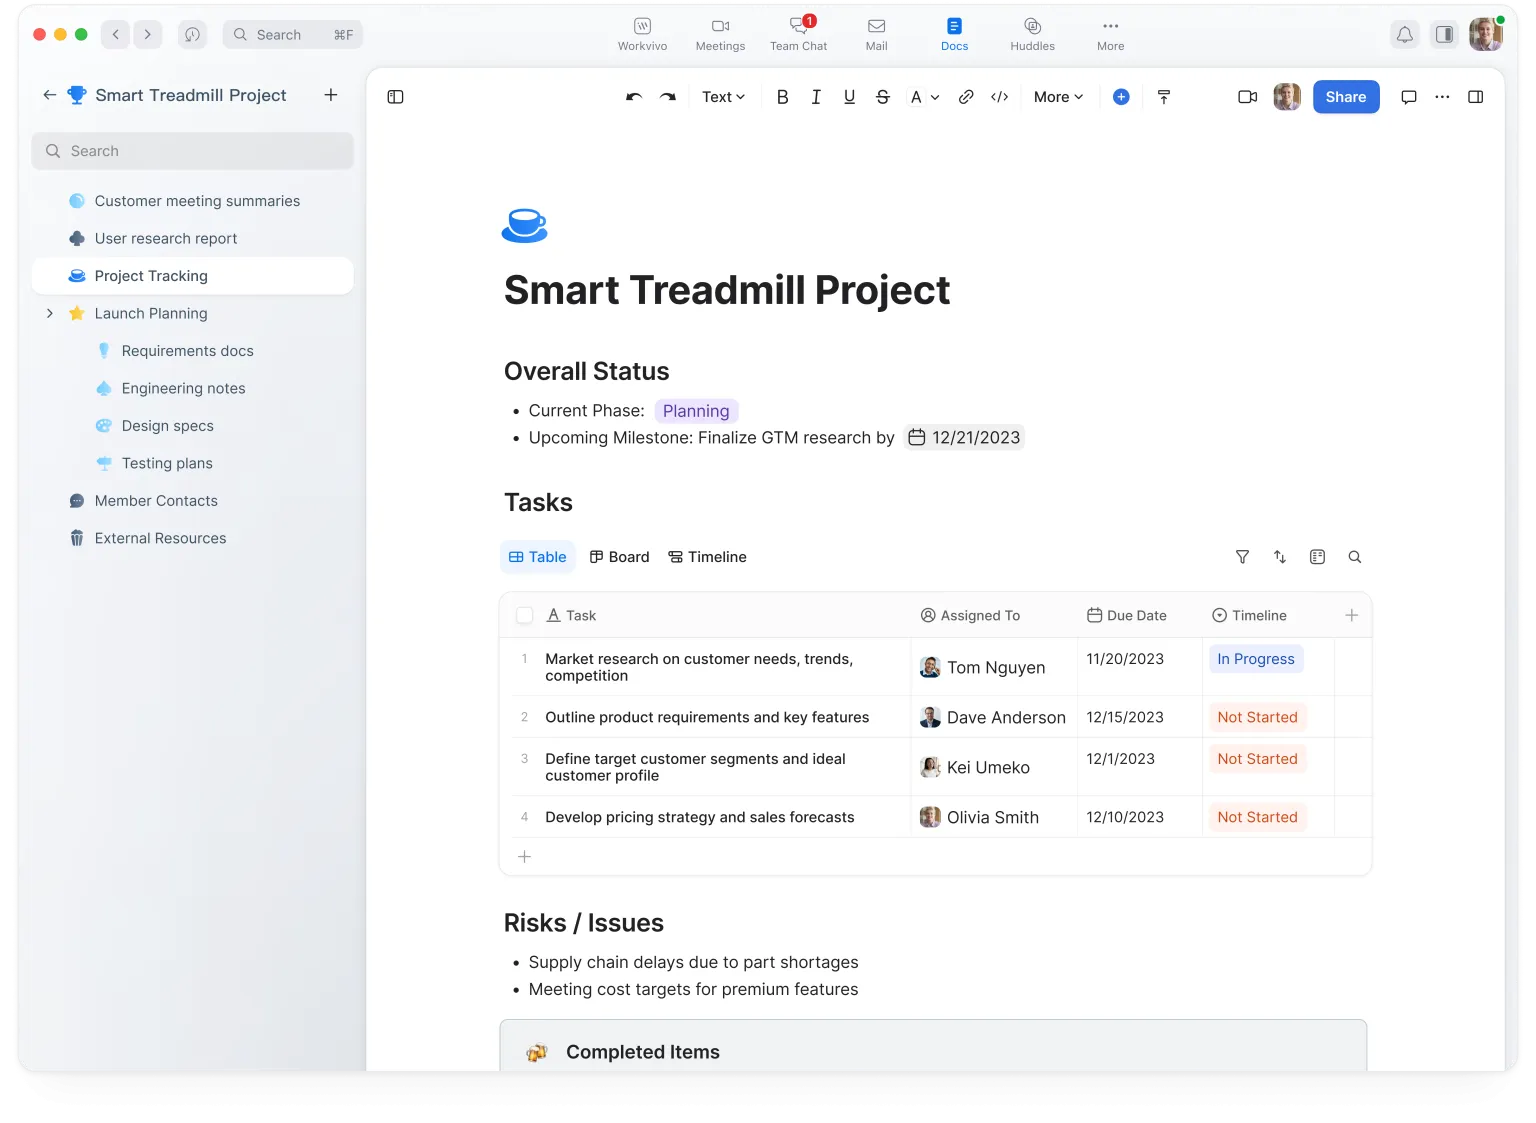1536x1123 pixels.
Task: Check the select-all checkbox in Task header
Action: [524, 615]
